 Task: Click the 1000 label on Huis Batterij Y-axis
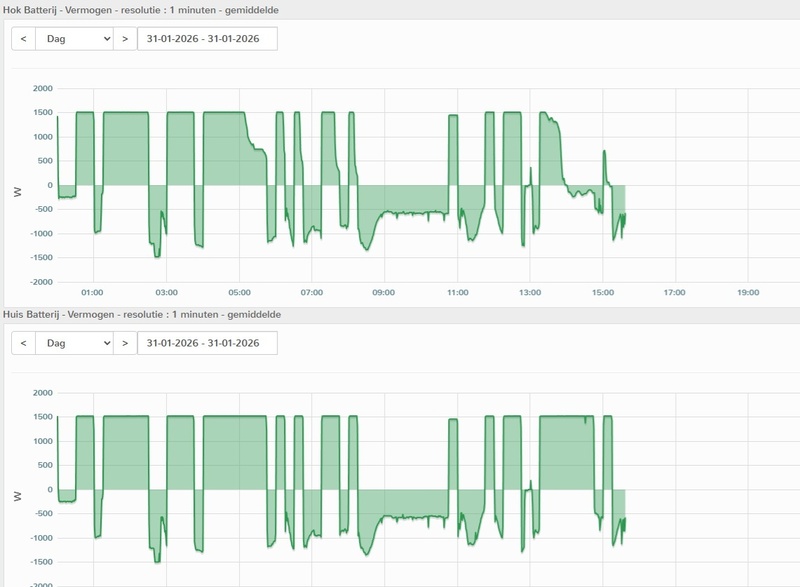pos(41,441)
